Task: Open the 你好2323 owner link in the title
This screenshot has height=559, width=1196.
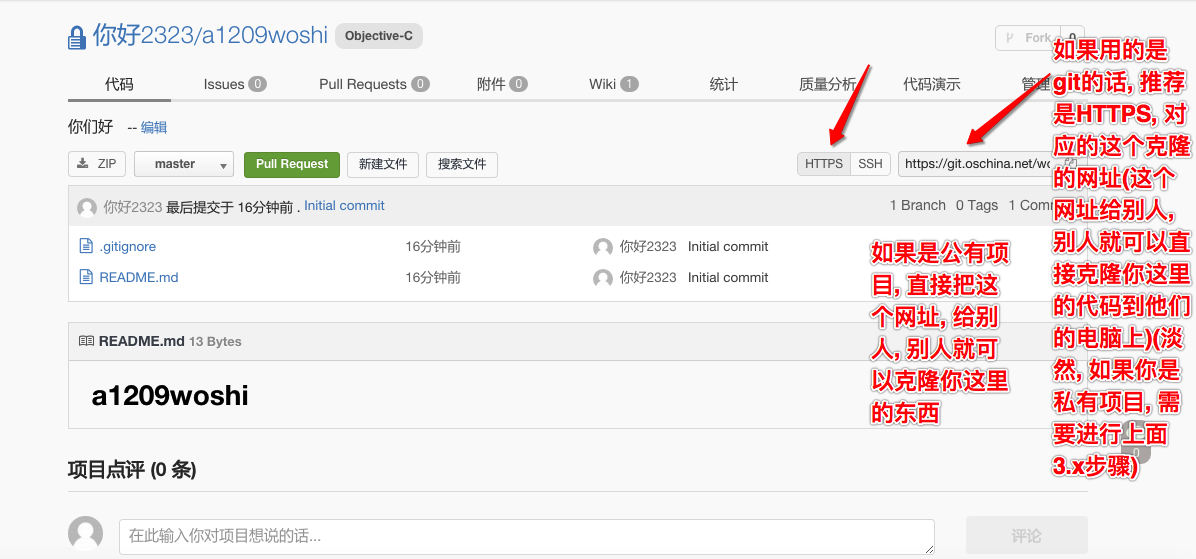Action: pos(143,35)
